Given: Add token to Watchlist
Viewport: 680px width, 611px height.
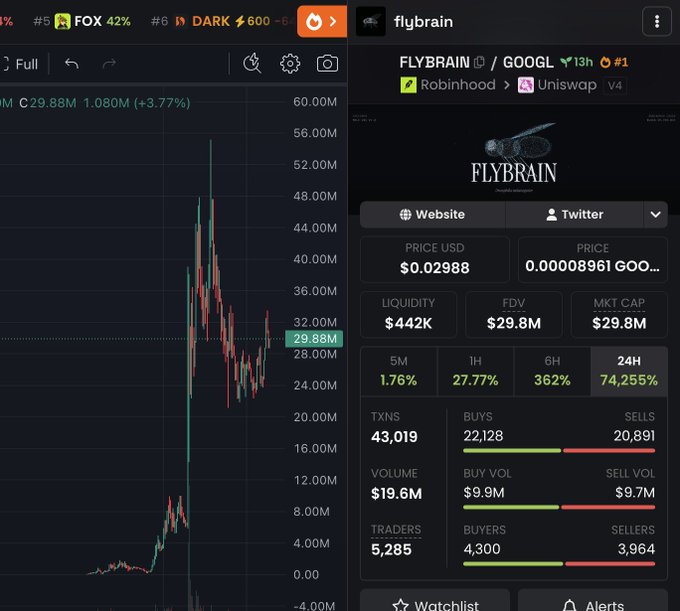Looking at the screenshot, I should click(435, 602).
